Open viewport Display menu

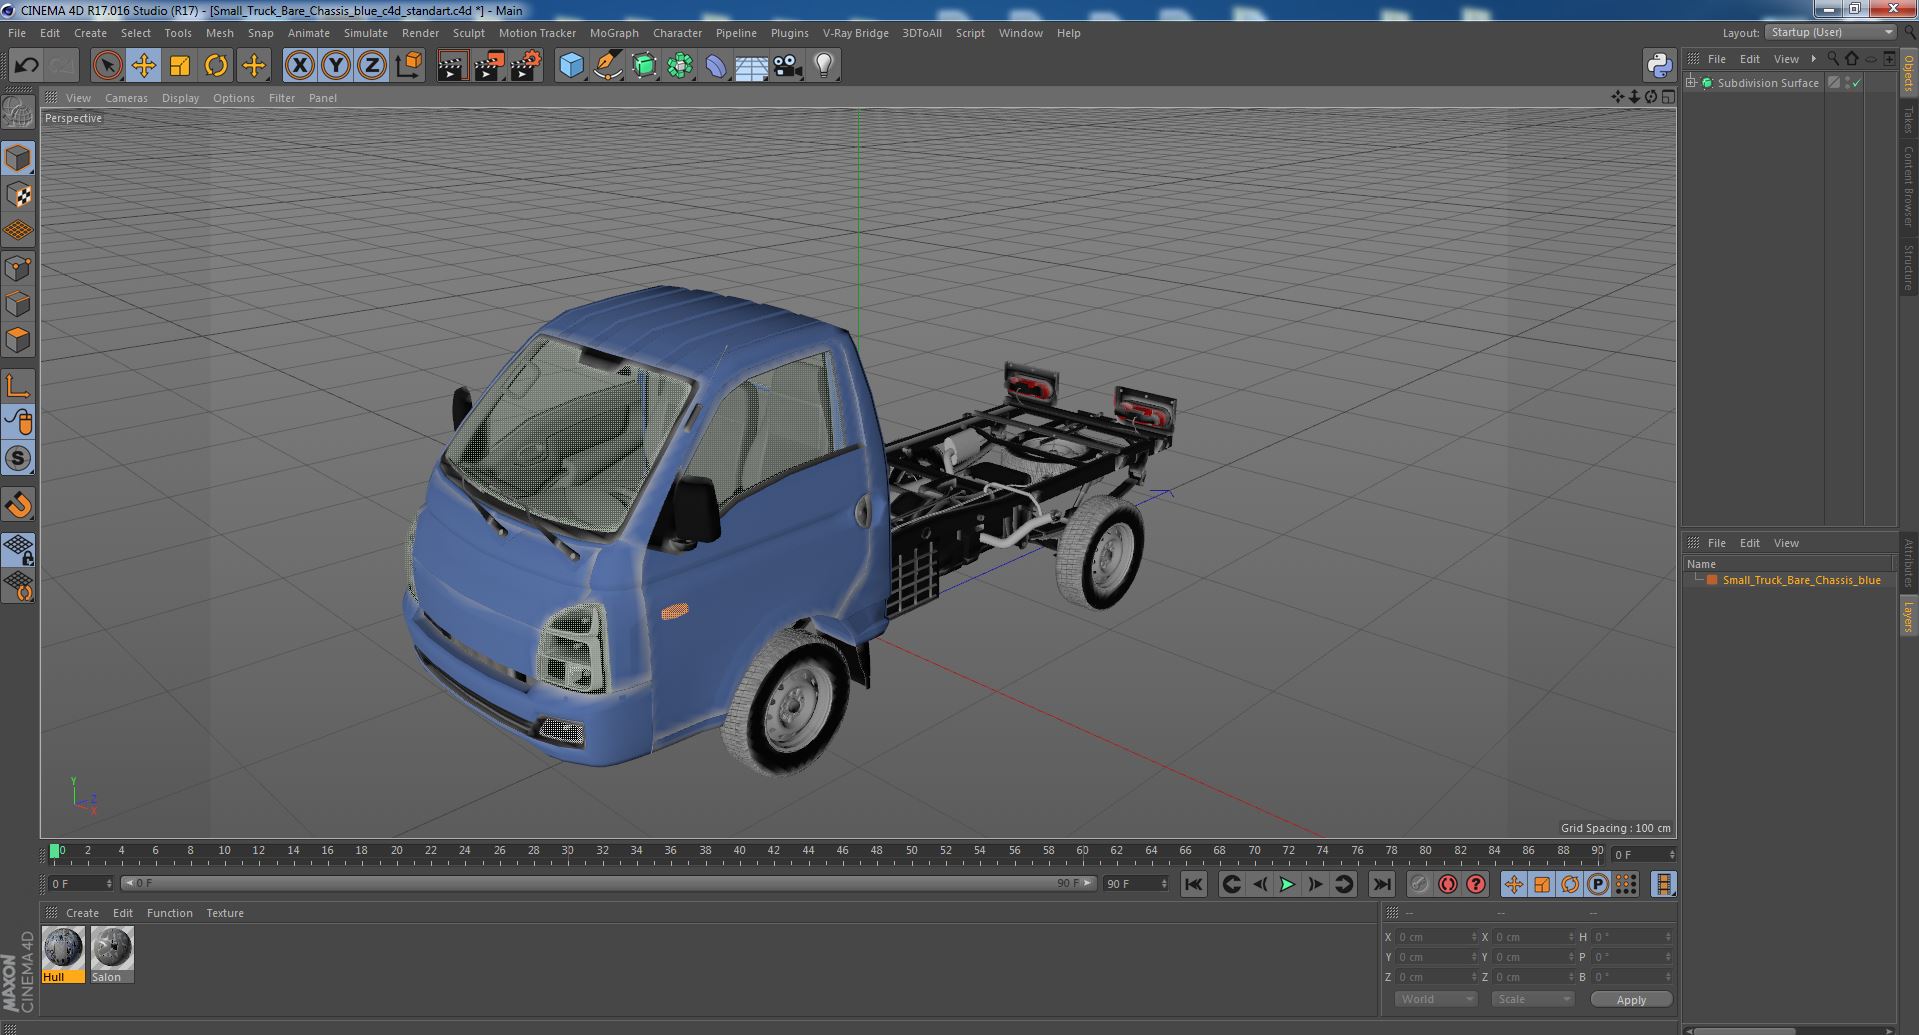coord(180,98)
